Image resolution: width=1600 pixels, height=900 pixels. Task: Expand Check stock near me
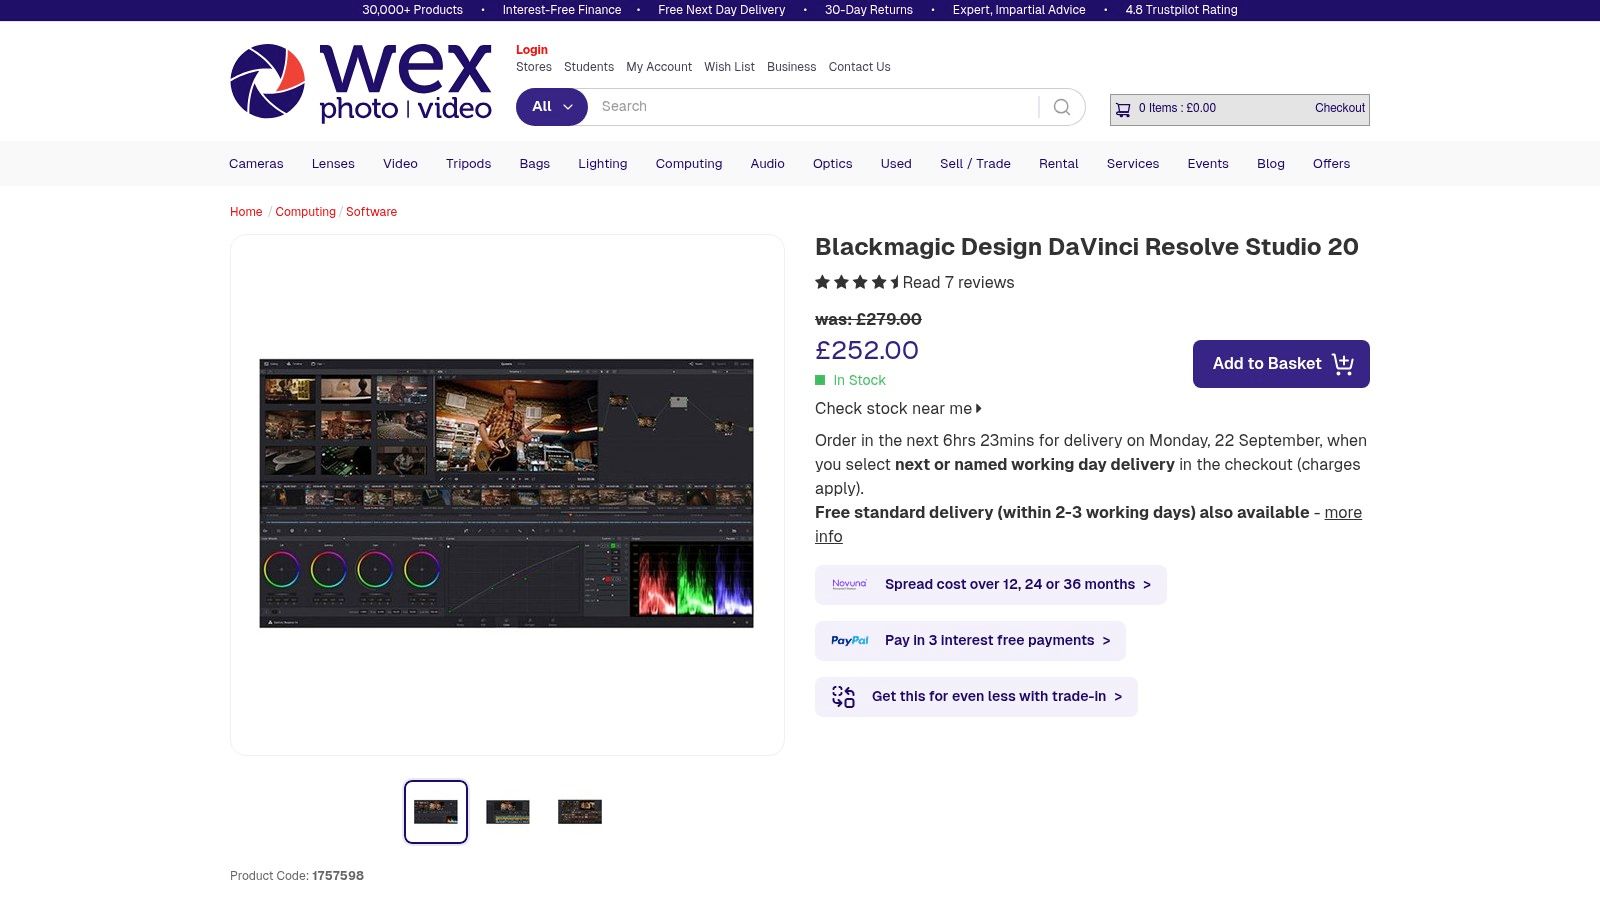click(x=897, y=409)
